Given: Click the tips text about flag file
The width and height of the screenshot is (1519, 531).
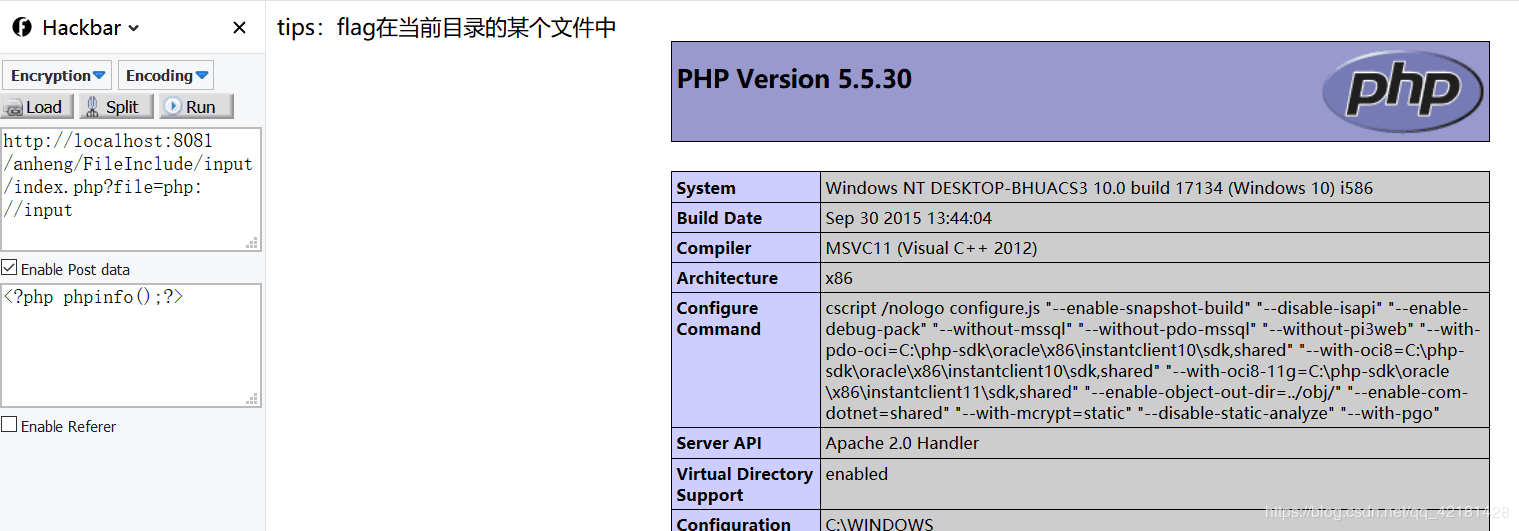Looking at the screenshot, I should tap(446, 27).
